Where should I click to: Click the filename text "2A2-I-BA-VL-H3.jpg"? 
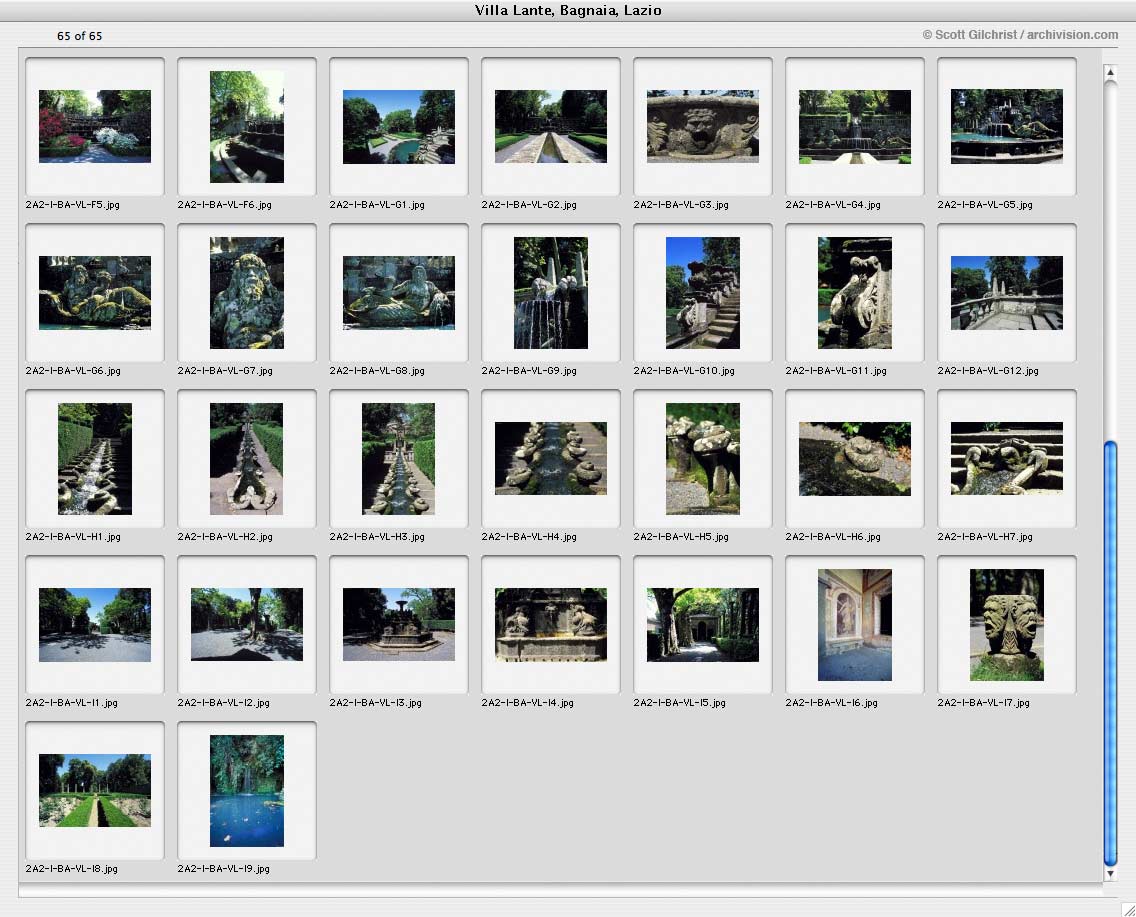377,537
